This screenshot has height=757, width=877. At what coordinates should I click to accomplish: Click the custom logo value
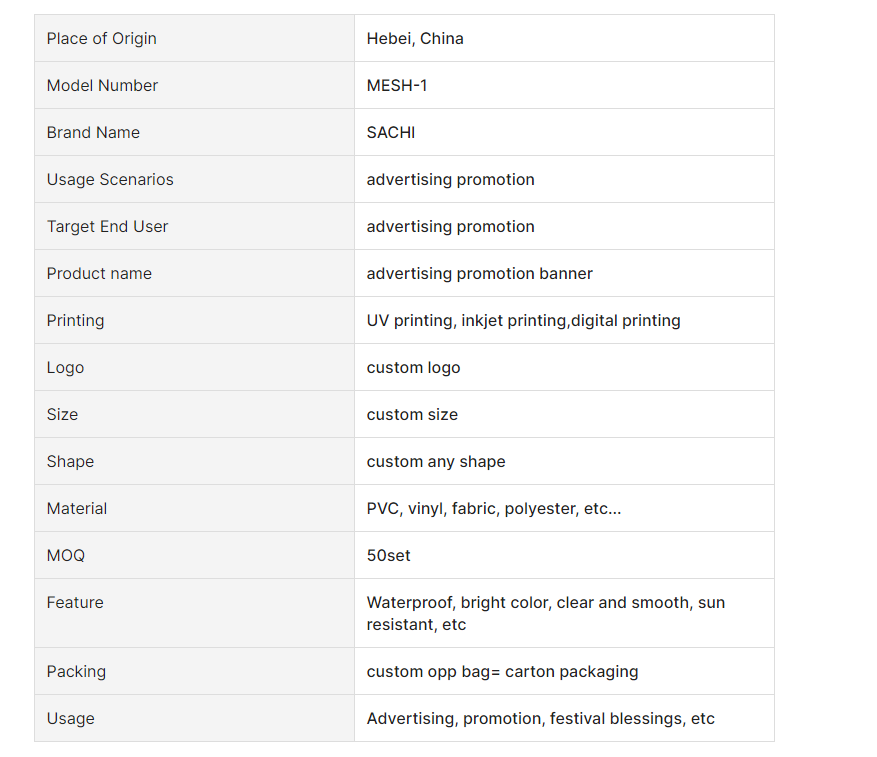[414, 368]
